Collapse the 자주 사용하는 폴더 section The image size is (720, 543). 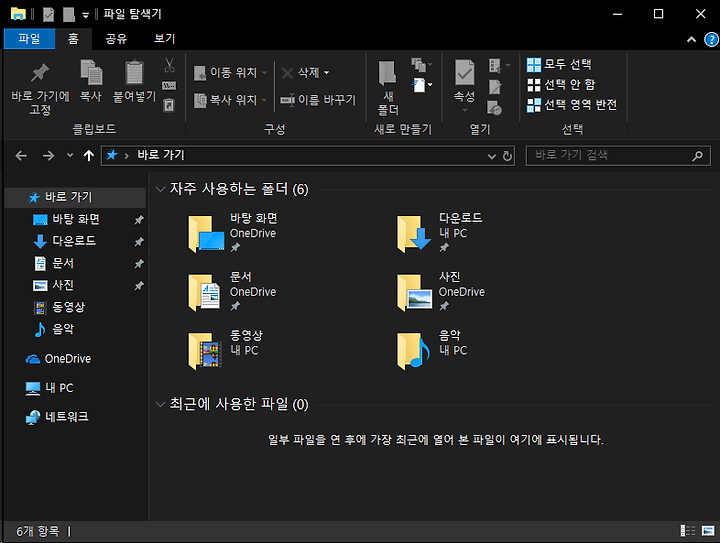(x=160, y=189)
